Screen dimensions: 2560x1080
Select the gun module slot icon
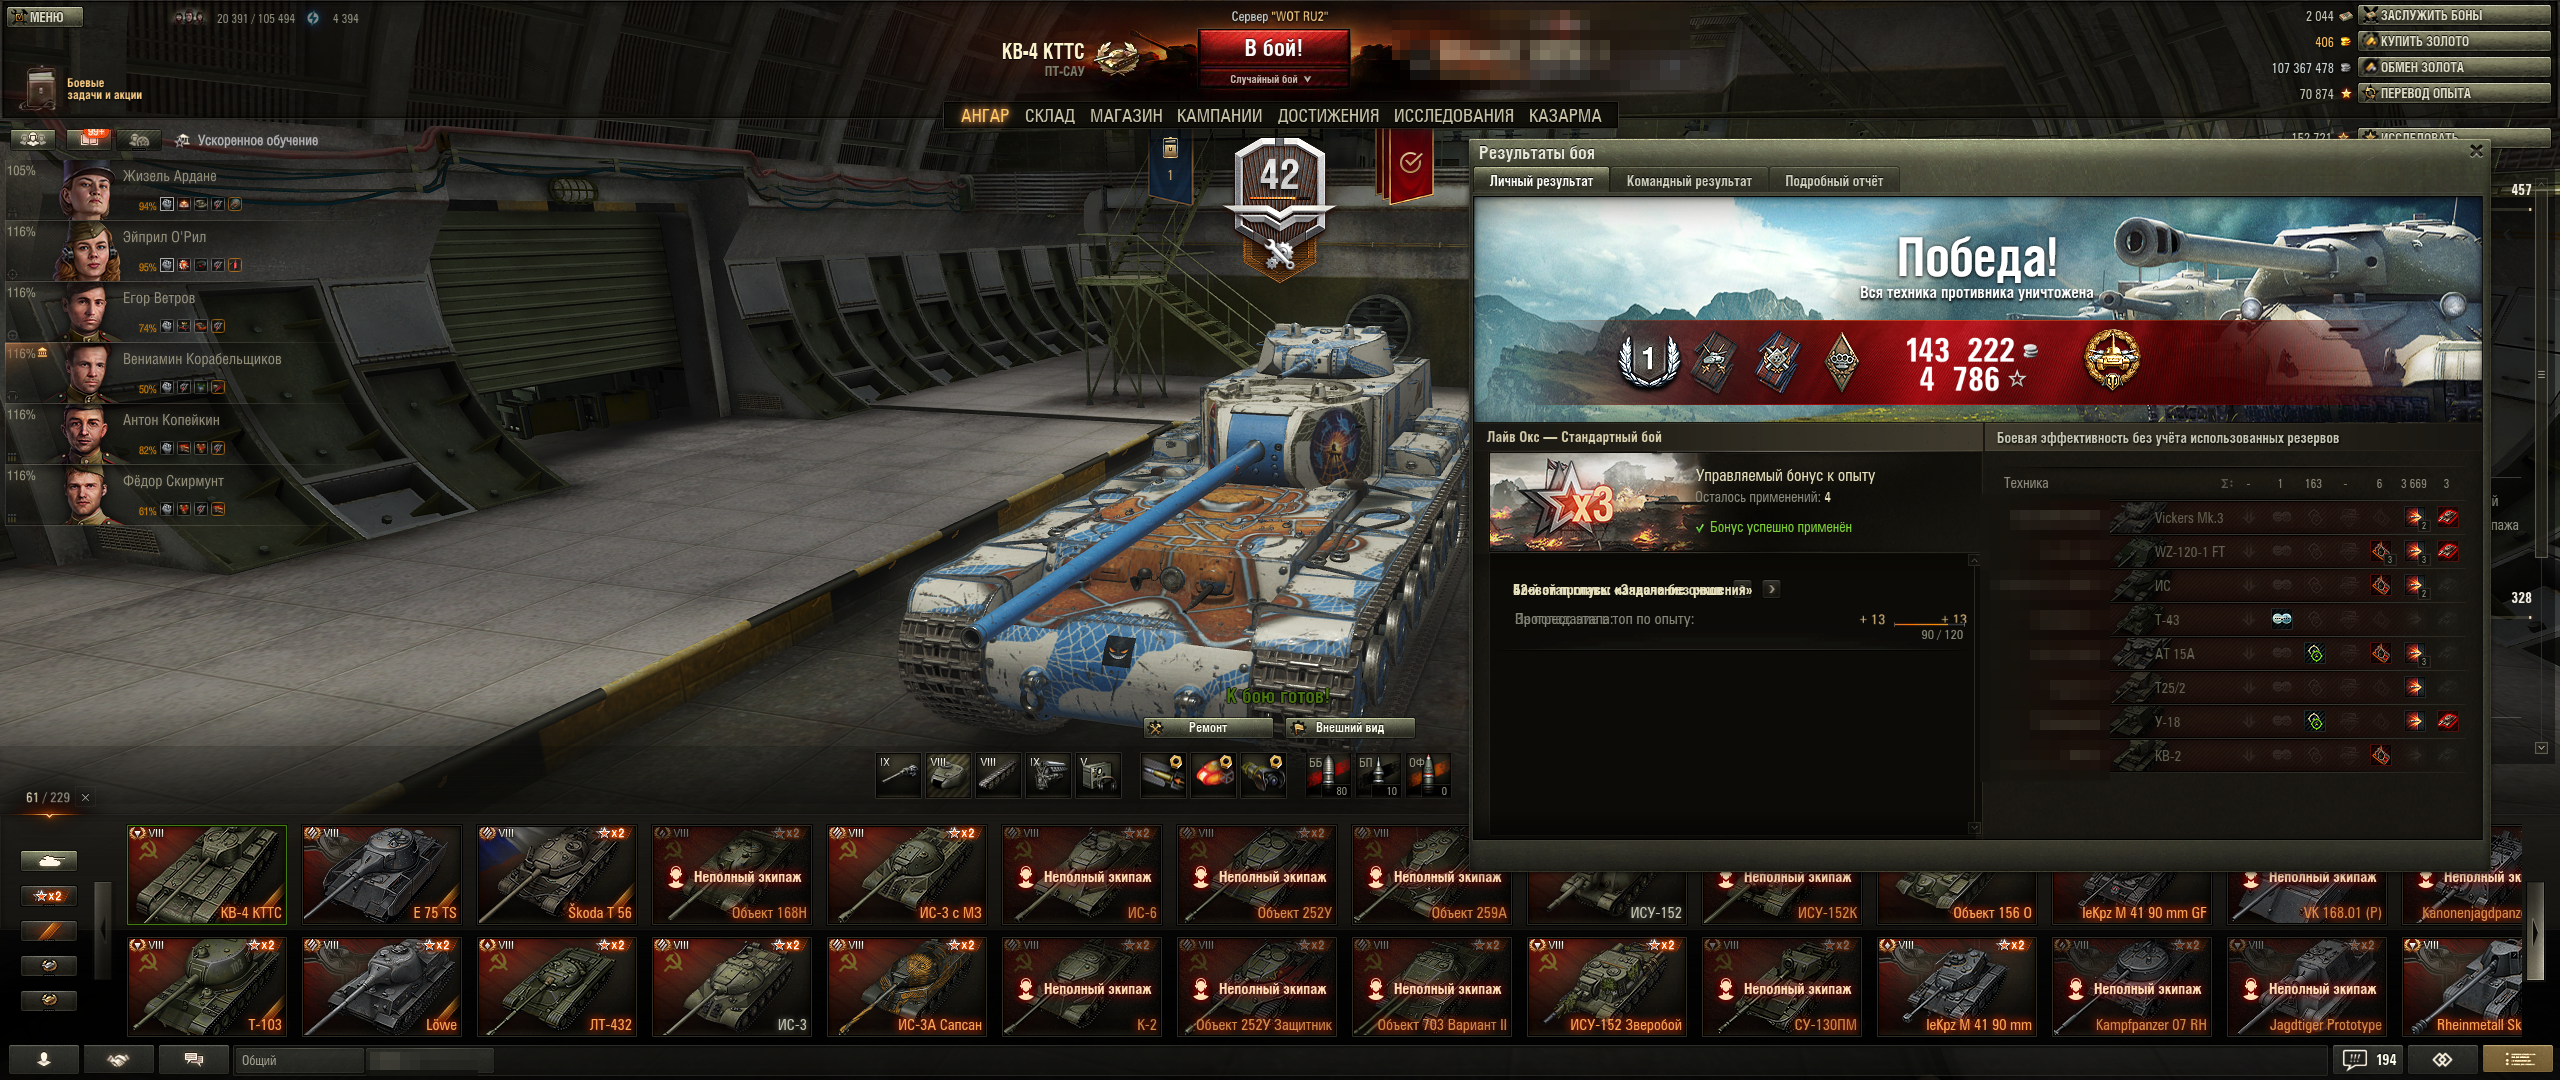(x=898, y=776)
